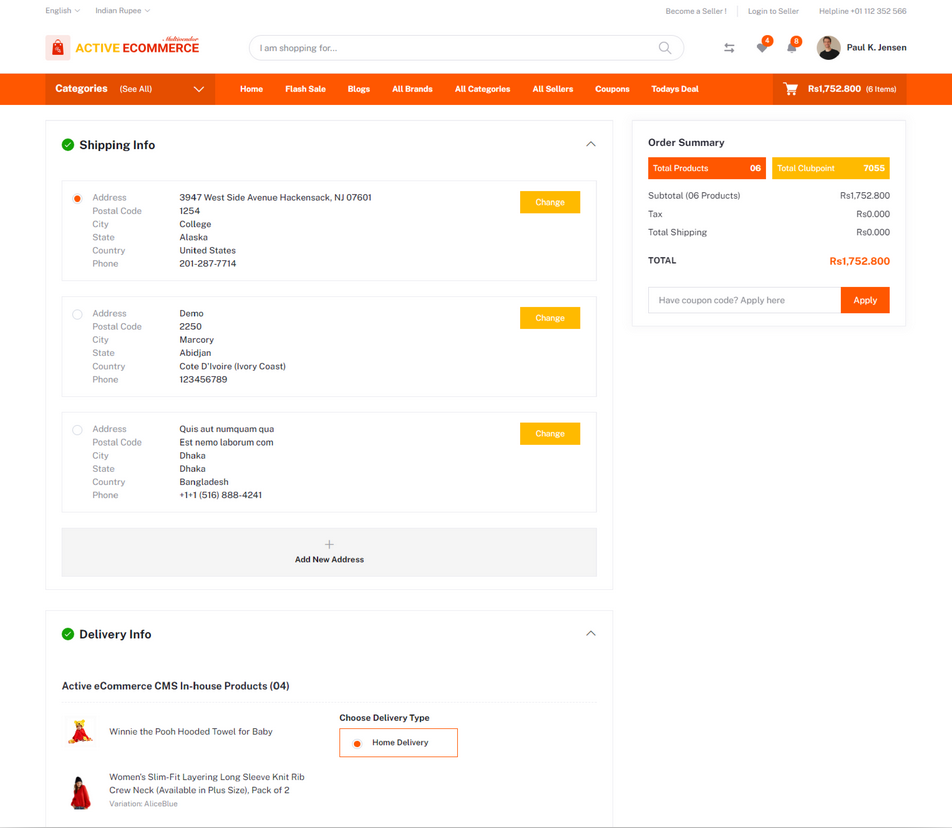This screenshot has width=952, height=828.
Task: Focus the coupon code input field
Action: pos(744,300)
